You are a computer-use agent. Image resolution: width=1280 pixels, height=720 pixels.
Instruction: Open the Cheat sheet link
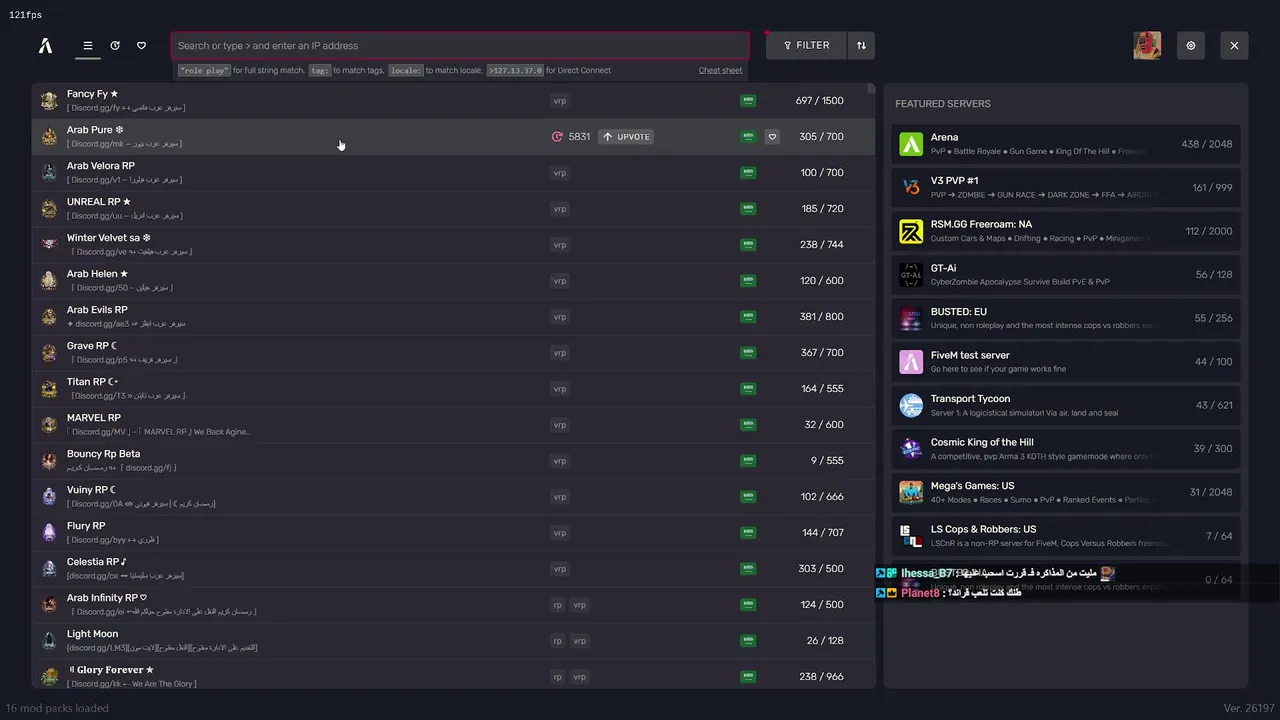tap(720, 70)
